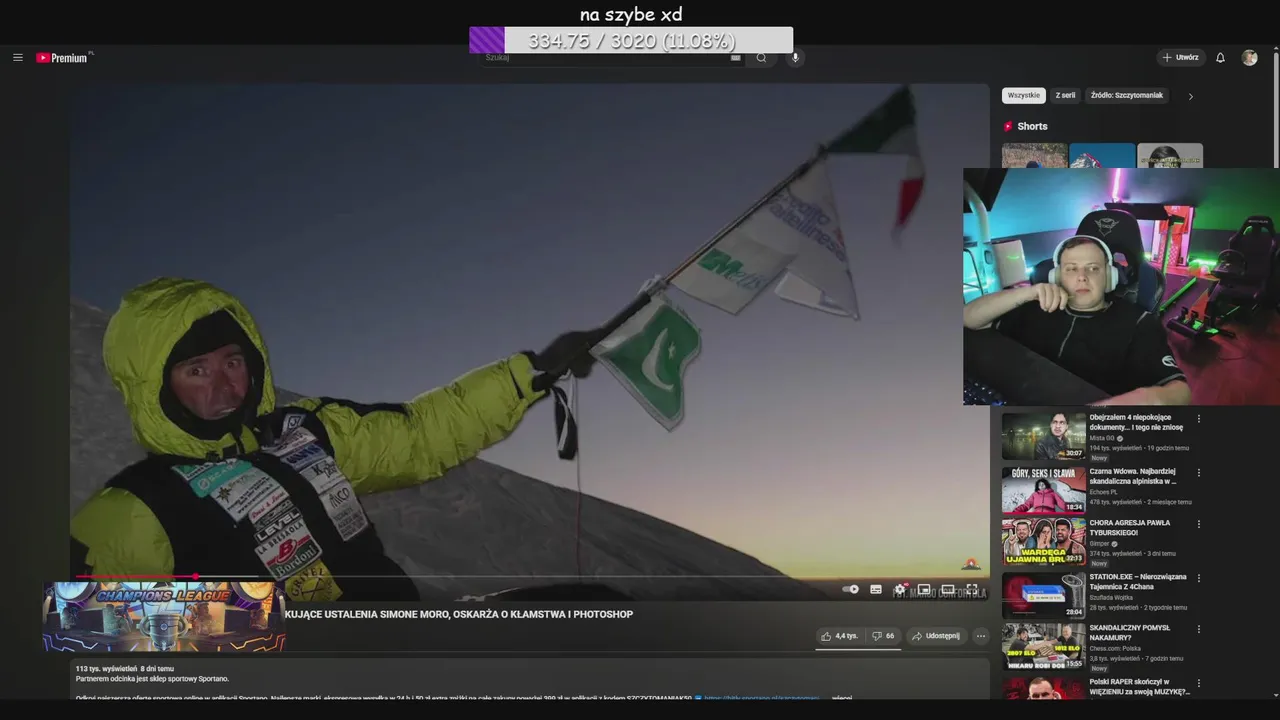
Task: Select the Wszystkie filter chip
Action: click(1023, 96)
